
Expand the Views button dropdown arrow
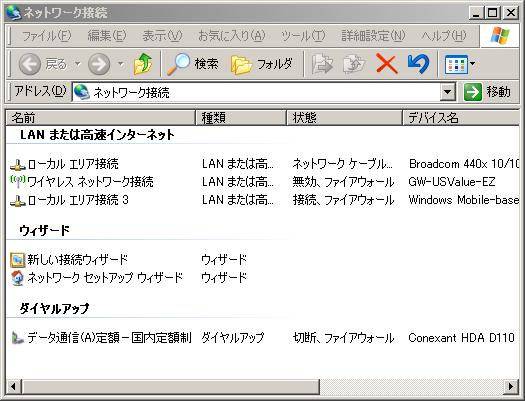tap(473, 64)
